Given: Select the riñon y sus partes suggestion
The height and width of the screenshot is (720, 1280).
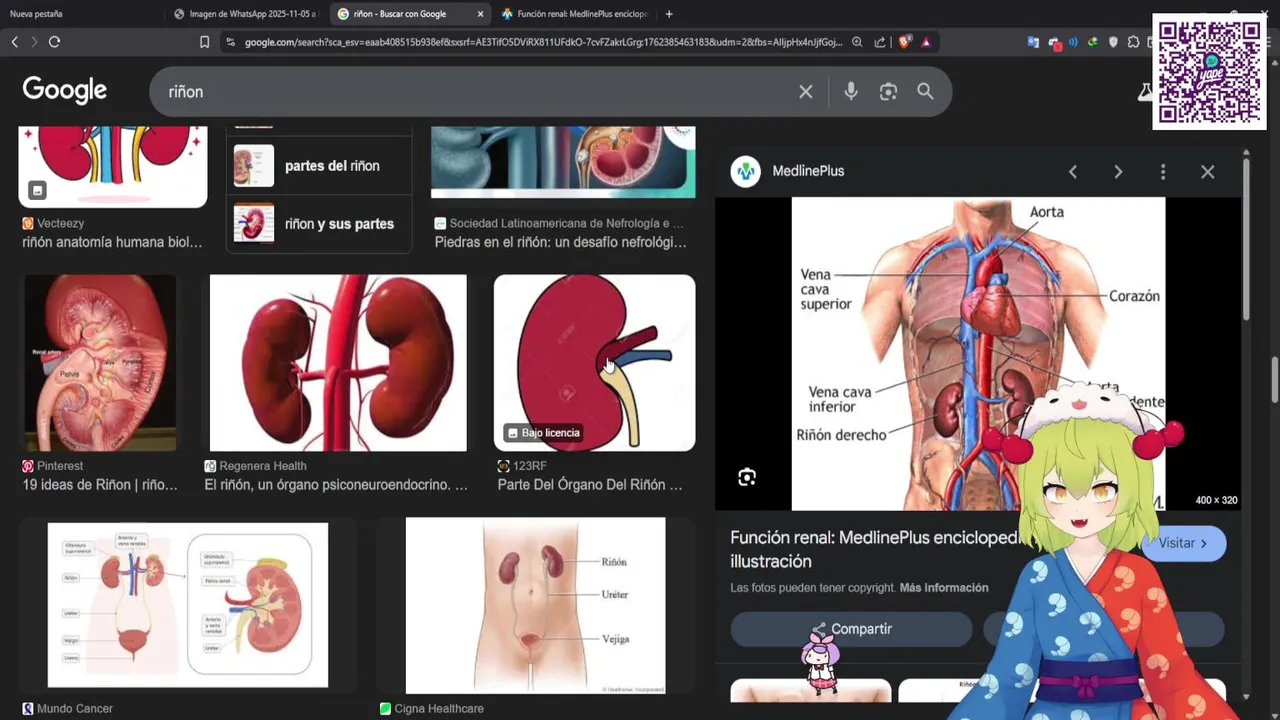Looking at the screenshot, I should pos(319,224).
